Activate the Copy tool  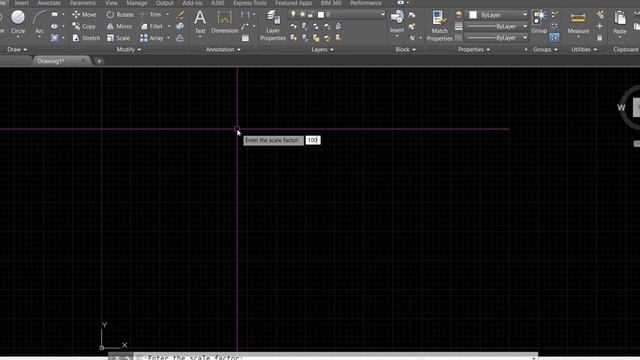[84, 27]
